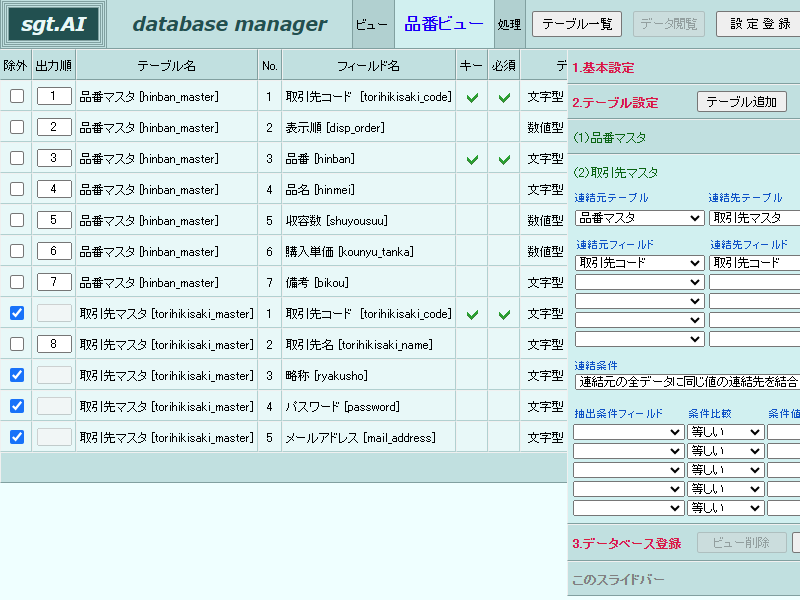
Task: Open the first 条件比較 dropdown showing 等しい
Action: (725, 432)
